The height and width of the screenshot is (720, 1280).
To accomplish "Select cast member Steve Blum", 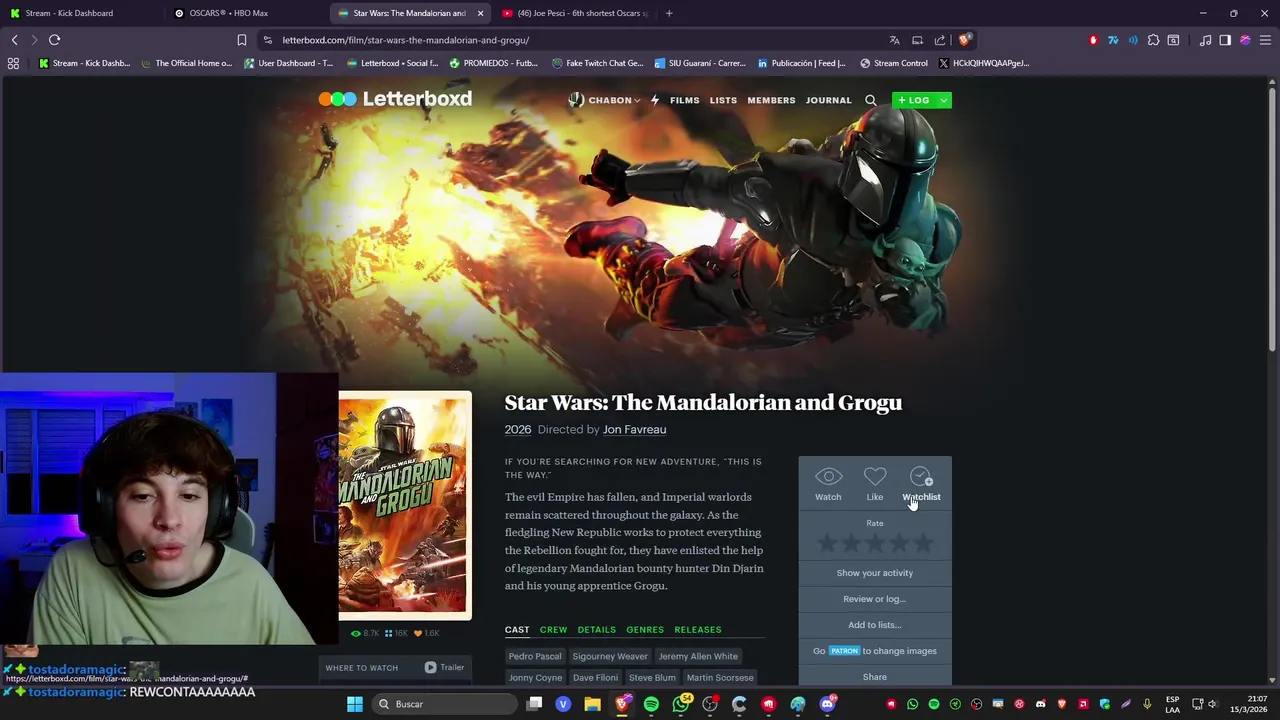I will tap(652, 678).
